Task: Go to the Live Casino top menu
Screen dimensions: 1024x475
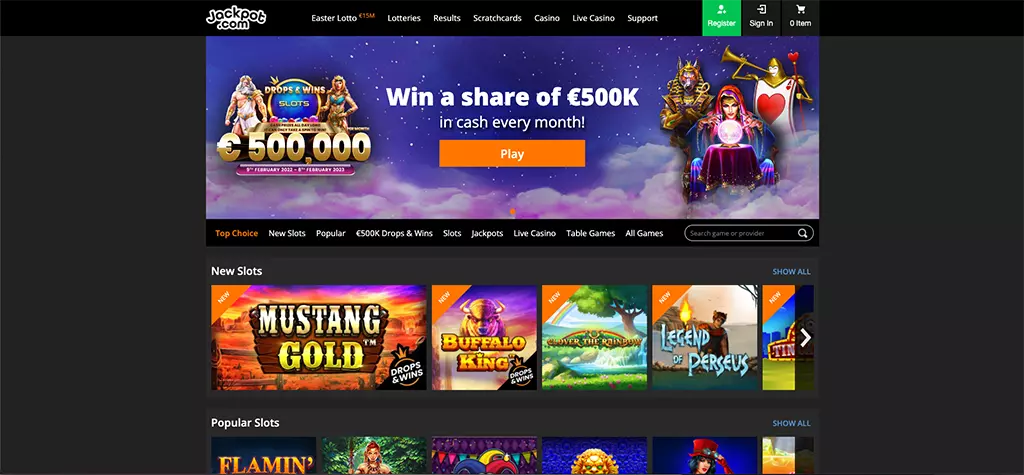Action: click(593, 18)
